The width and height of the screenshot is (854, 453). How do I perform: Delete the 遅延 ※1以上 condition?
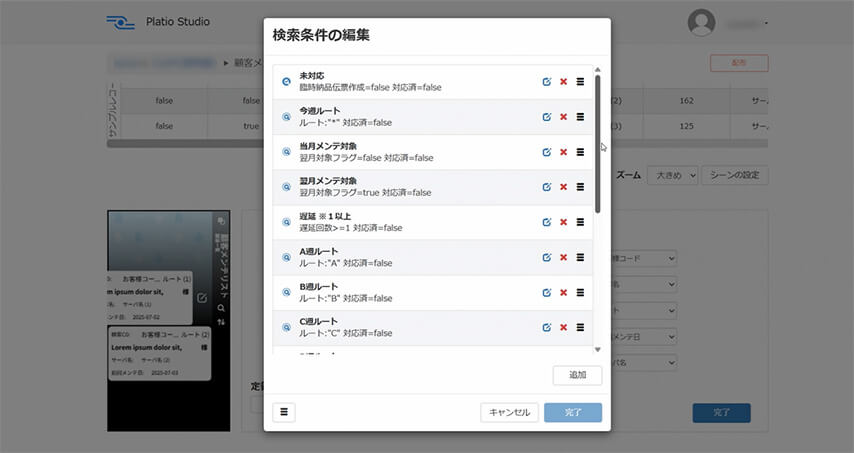point(563,222)
